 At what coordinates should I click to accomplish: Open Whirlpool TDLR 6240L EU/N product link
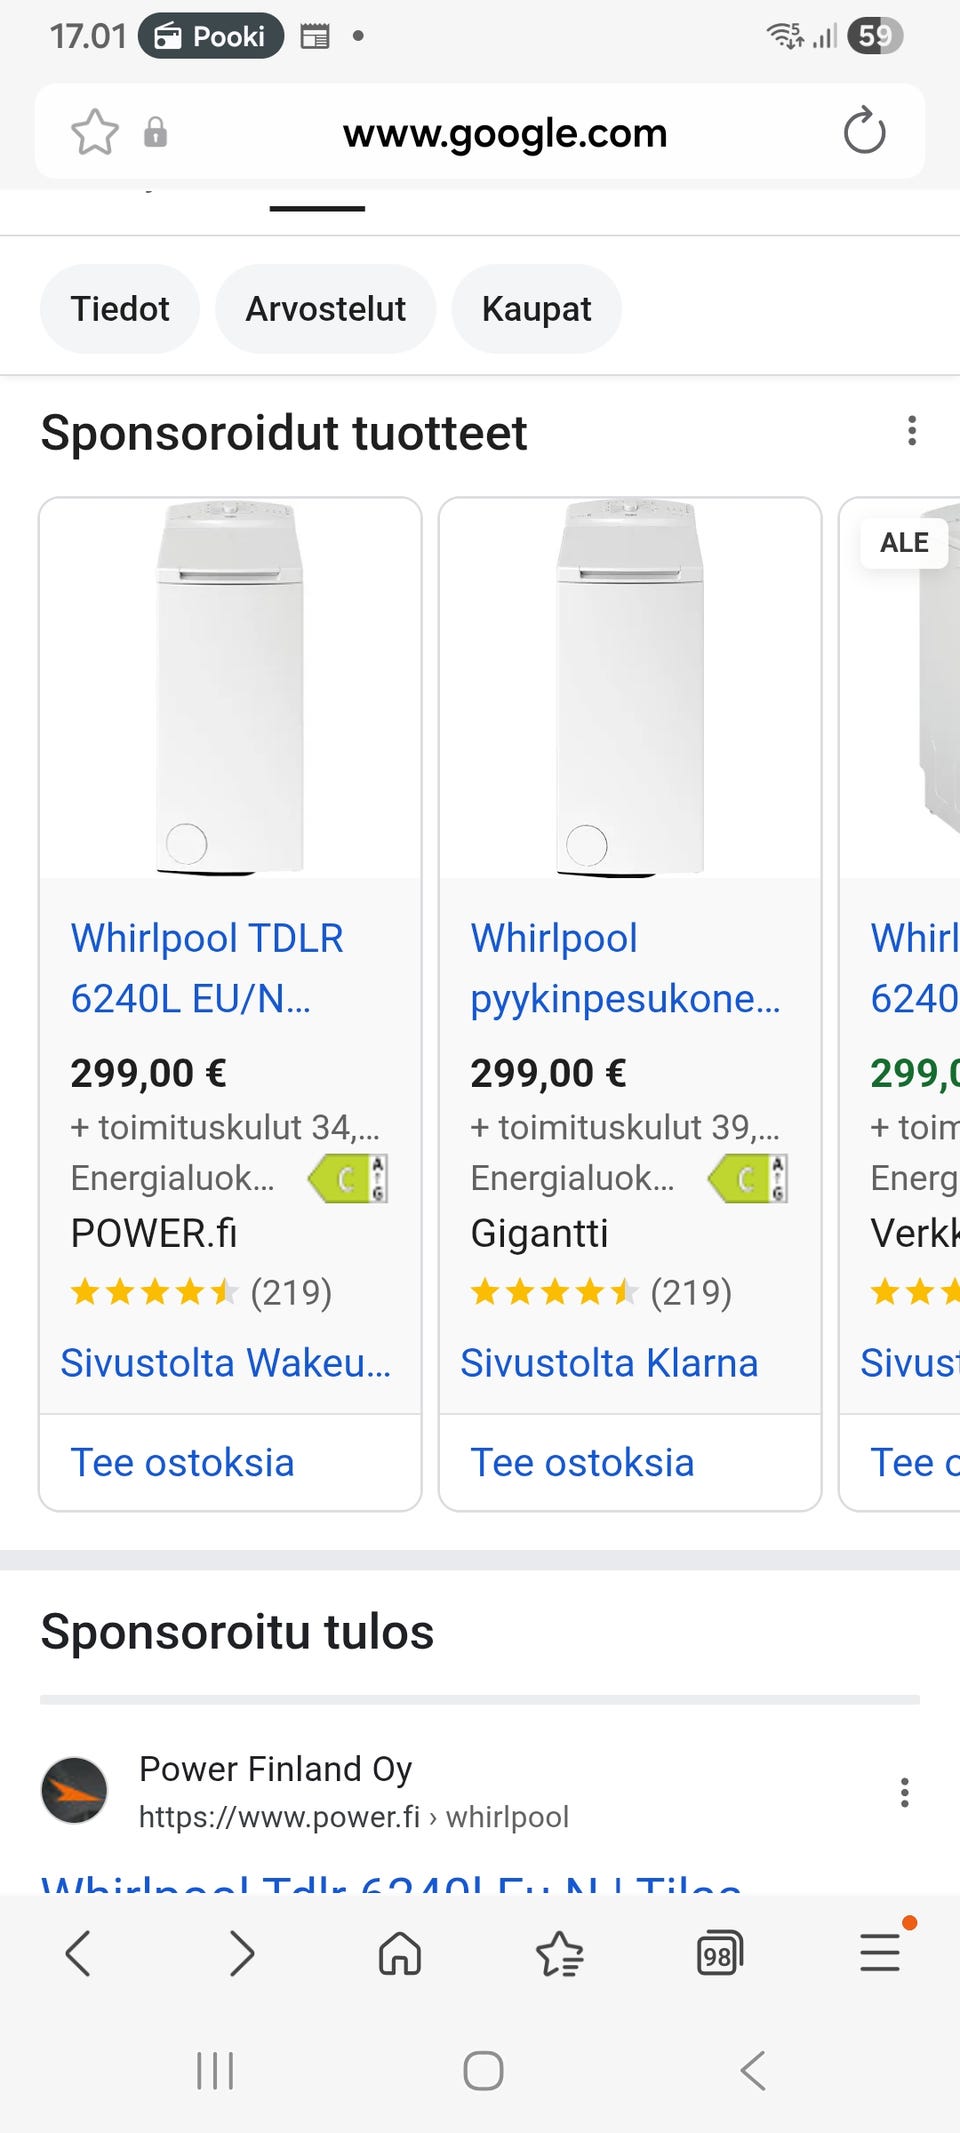(207, 967)
